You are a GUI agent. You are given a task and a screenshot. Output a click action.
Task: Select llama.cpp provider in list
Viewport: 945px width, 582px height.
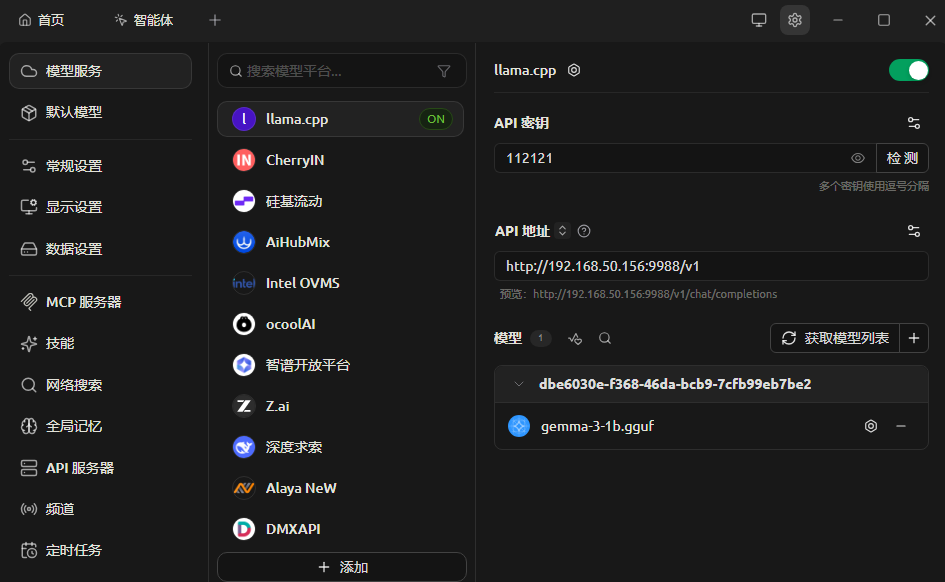click(341, 119)
